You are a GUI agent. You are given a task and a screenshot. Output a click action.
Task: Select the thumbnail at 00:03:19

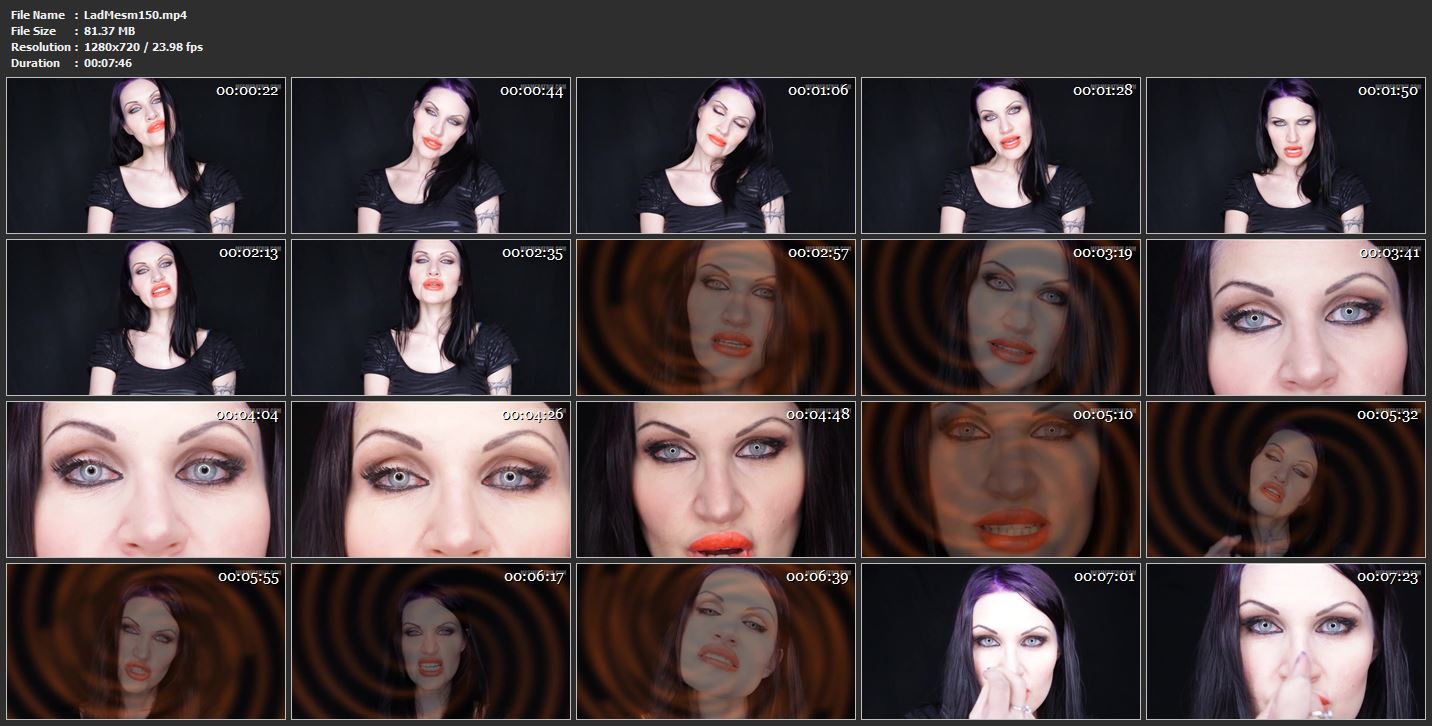[x=1001, y=317]
